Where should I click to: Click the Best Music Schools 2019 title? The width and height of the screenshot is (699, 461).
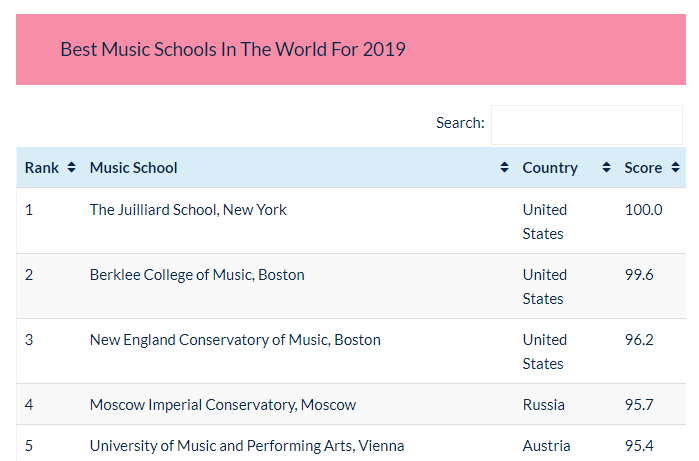233,49
